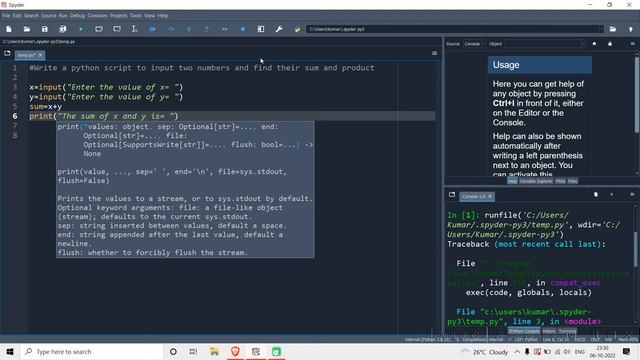Go to parent directory arrow icon
Viewport: 640px width, 360px height.
coord(631,29)
